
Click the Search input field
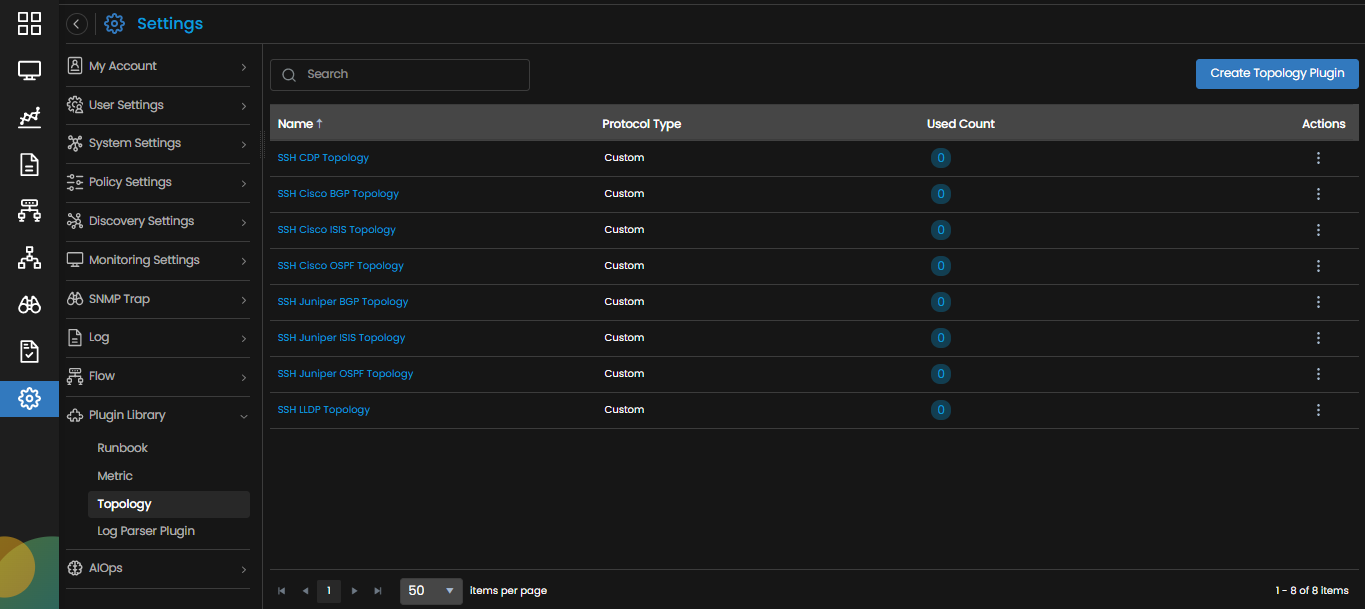[x=400, y=74]
